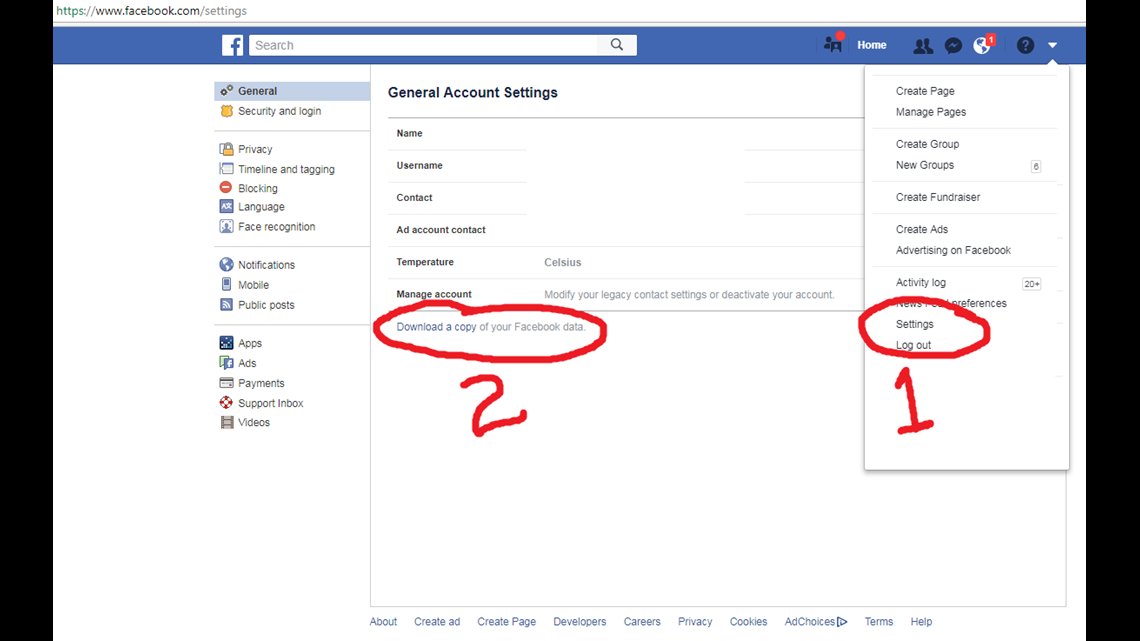Open the friend finder icon with red dot
1140x641 pixels.
[x=833, y=44]
